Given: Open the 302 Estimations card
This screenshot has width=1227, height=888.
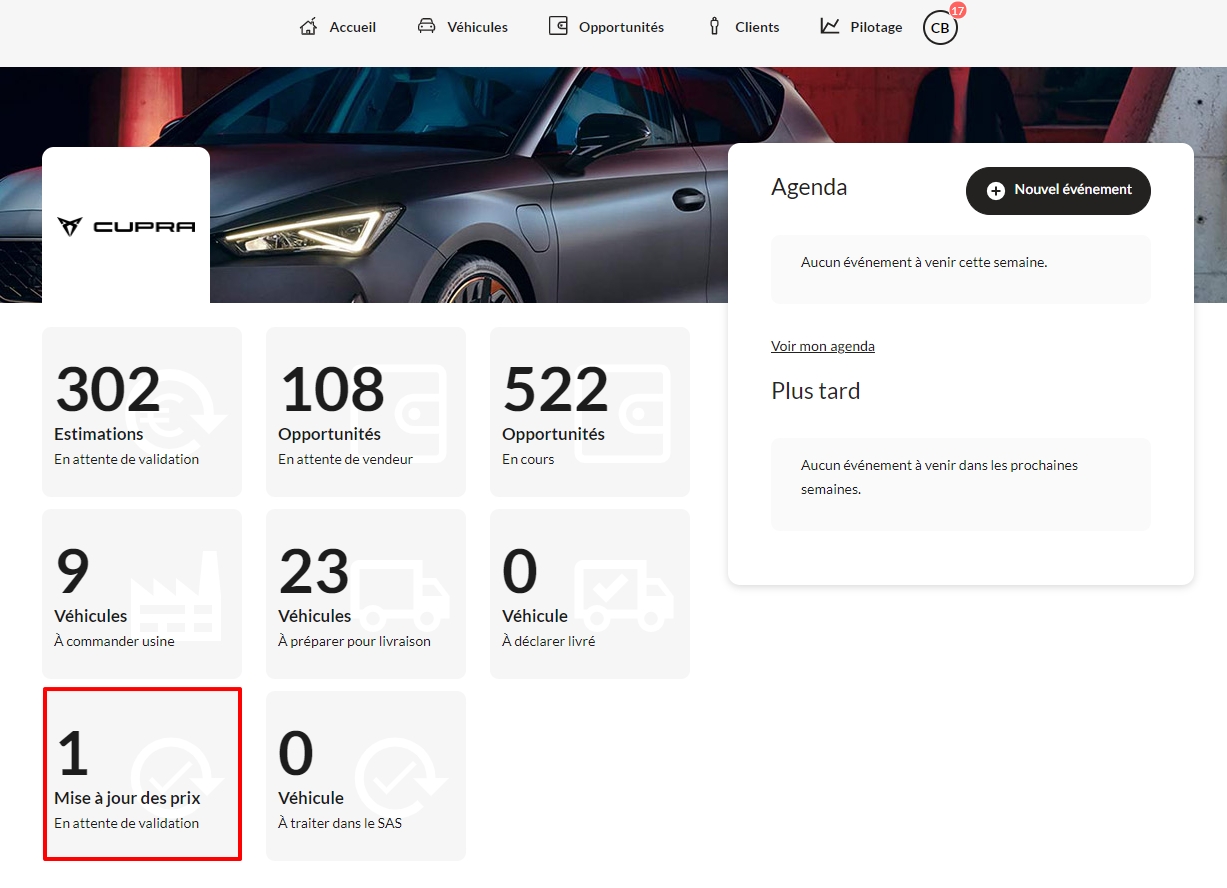Looking at the screenshot, I should pos(142,412).
